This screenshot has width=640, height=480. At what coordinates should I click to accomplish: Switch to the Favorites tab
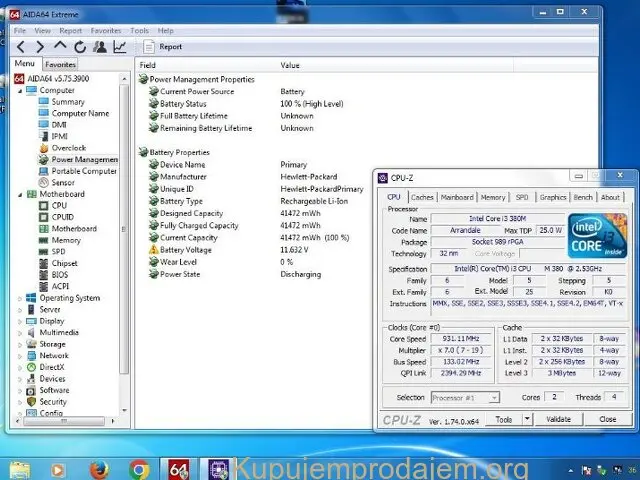(60, 64)
